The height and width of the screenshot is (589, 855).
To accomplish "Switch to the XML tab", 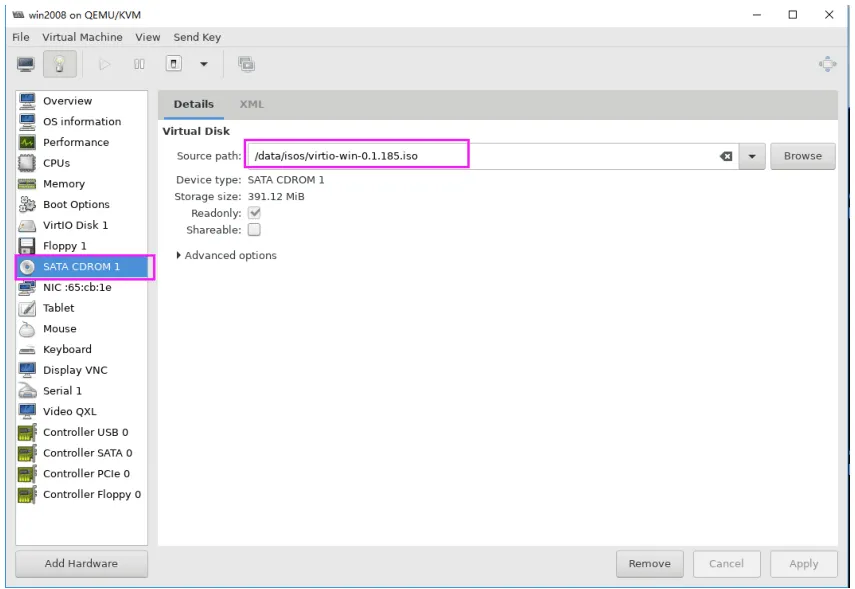I will click(x=251, y=104).
